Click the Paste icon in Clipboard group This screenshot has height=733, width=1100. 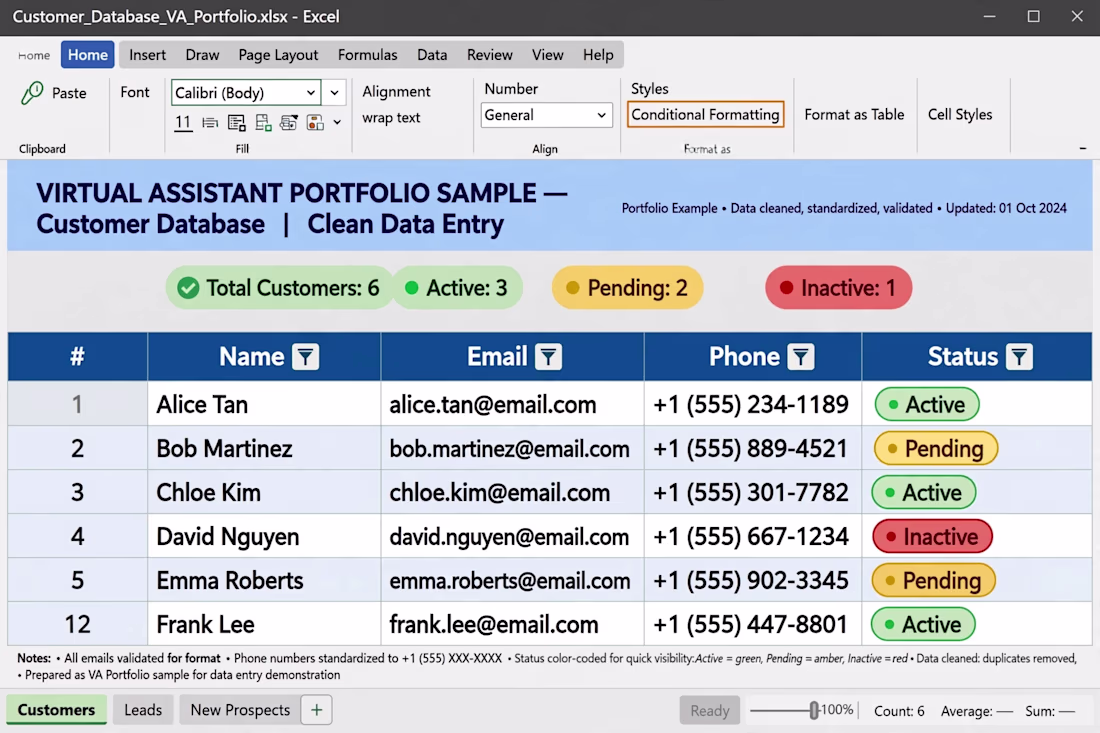32,93
